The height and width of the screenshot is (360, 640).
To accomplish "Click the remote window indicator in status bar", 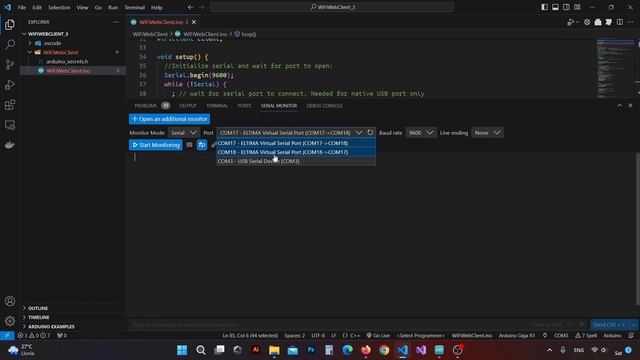I will click(7, 336).
